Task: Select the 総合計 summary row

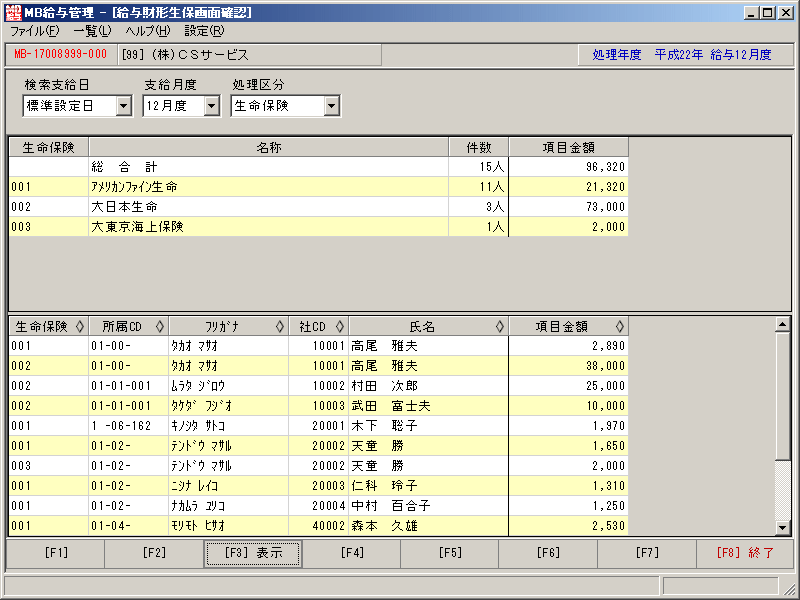Action: coord(319,167)
